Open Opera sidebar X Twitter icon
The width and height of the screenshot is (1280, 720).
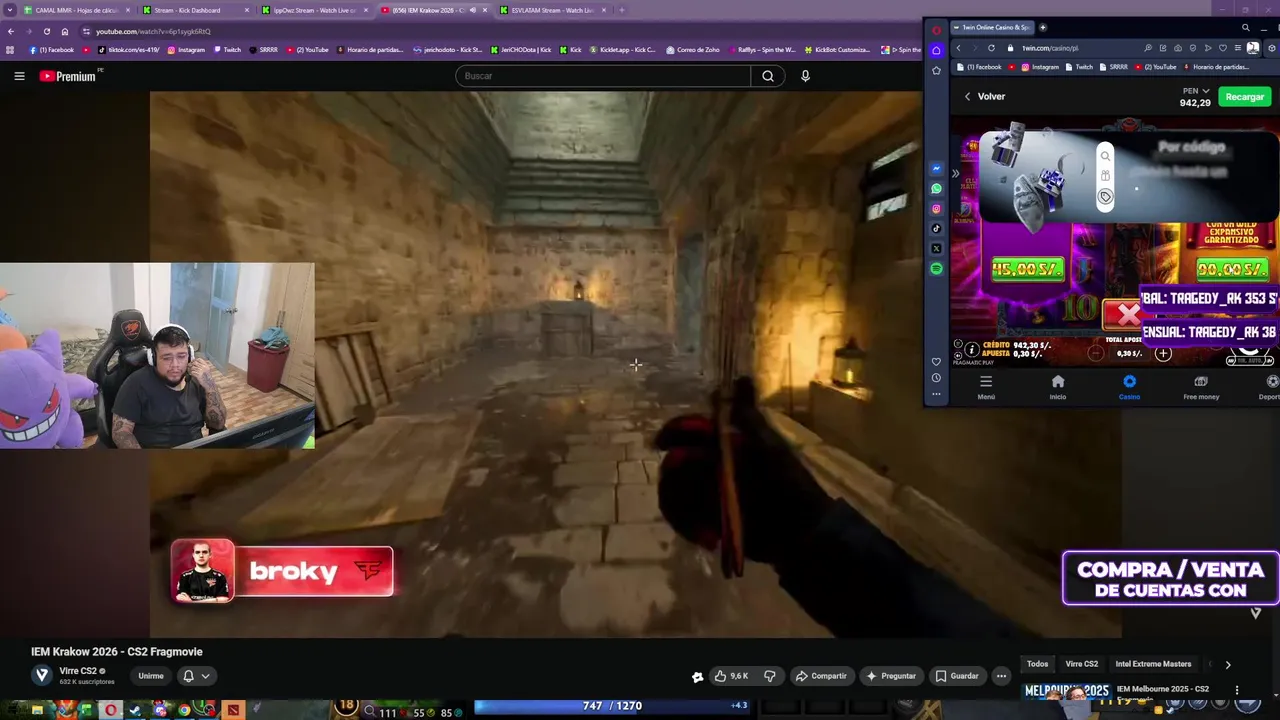936,248
